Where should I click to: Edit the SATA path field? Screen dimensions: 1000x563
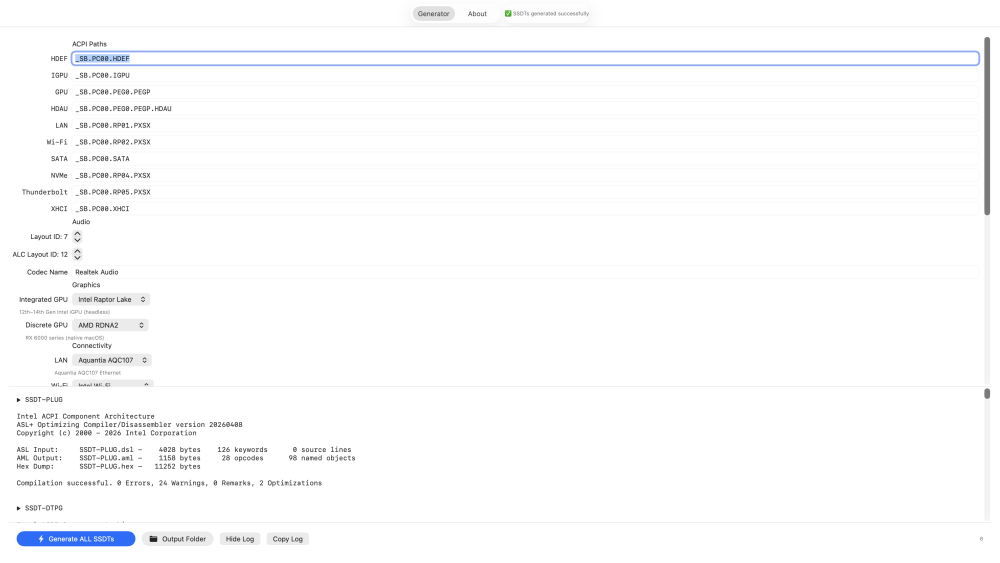(x=525, y=158)
